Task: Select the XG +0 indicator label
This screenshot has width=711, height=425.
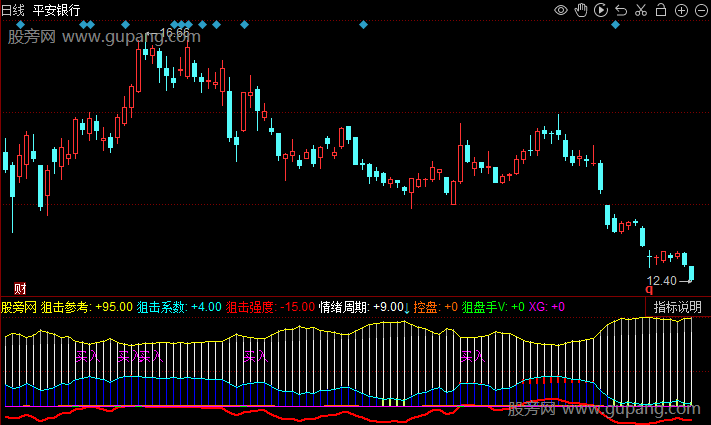Action: (x=546, y=307)
